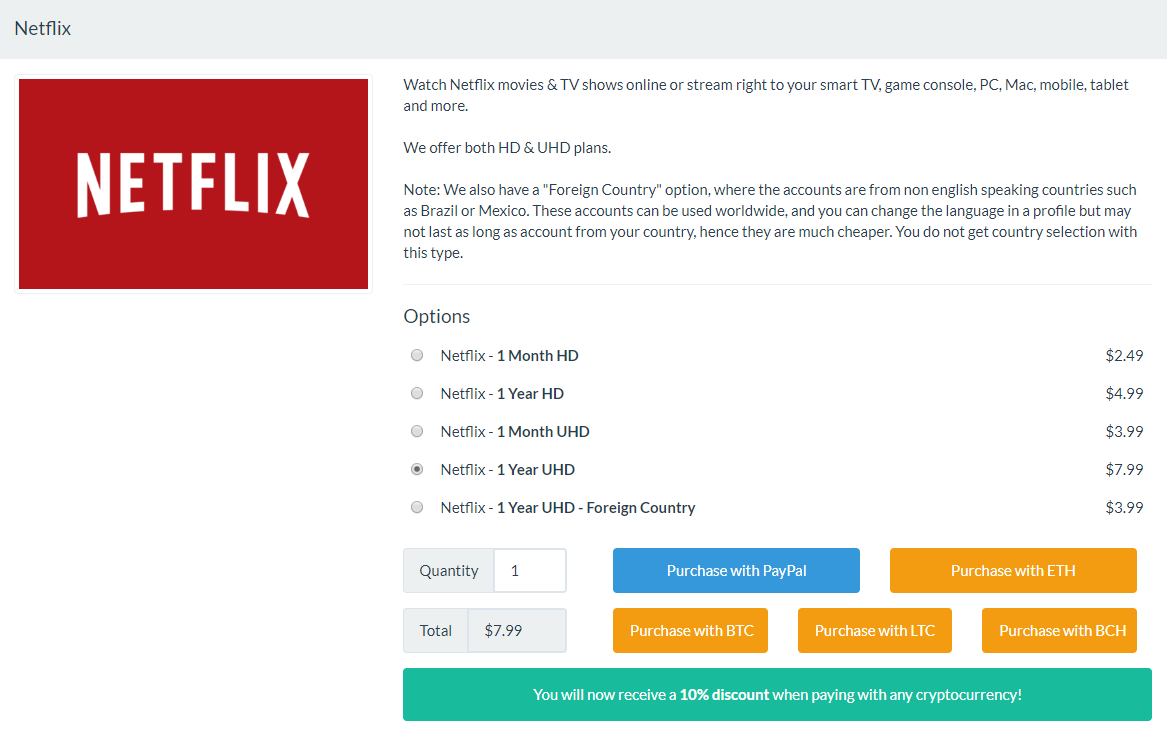Focus the Quantity input field
The image size is (1167, 755).
point(530,570)
